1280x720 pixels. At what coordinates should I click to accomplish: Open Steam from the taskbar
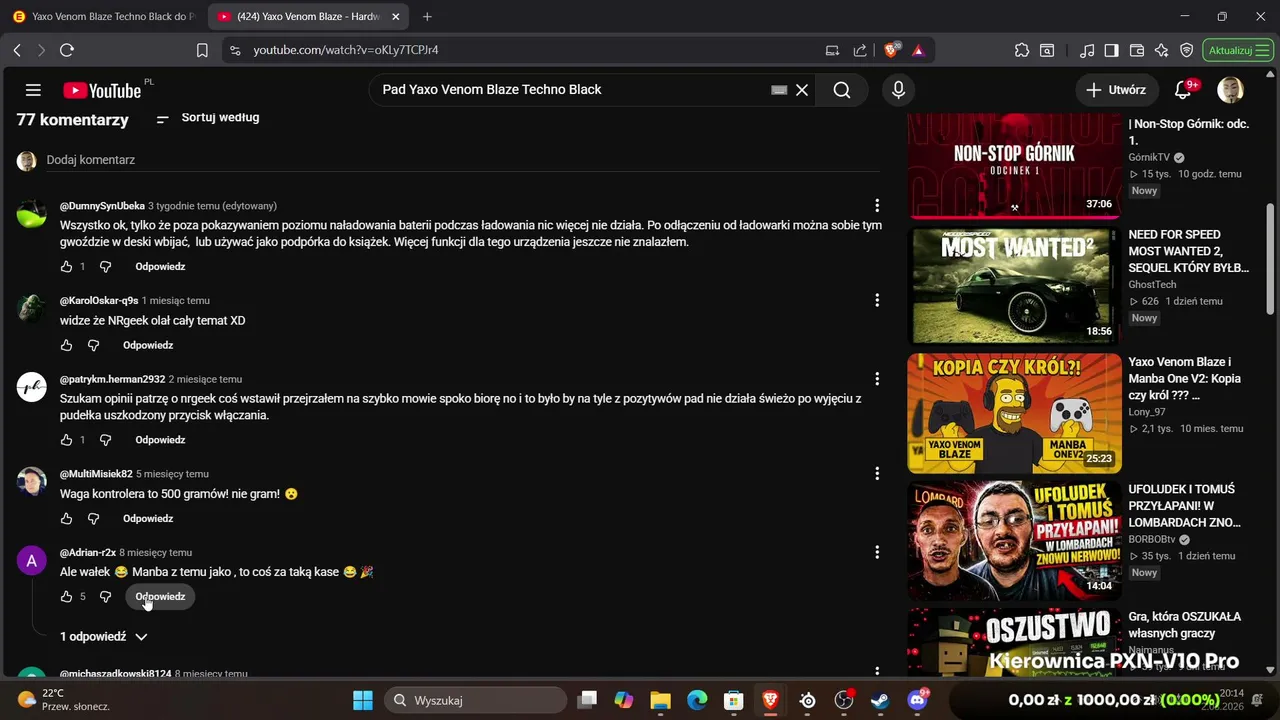tap(880, 700)
